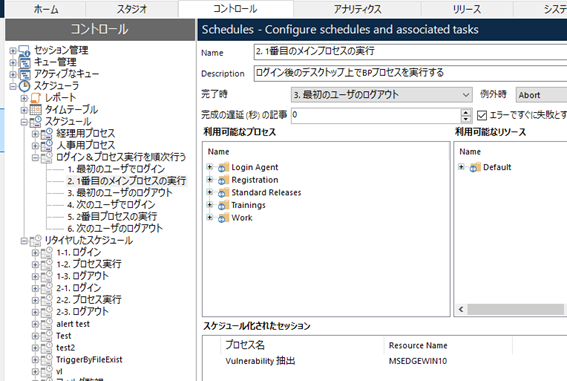Open the アナリティクス tab
This screenshot has width=567, height=381.
point(357,9)
